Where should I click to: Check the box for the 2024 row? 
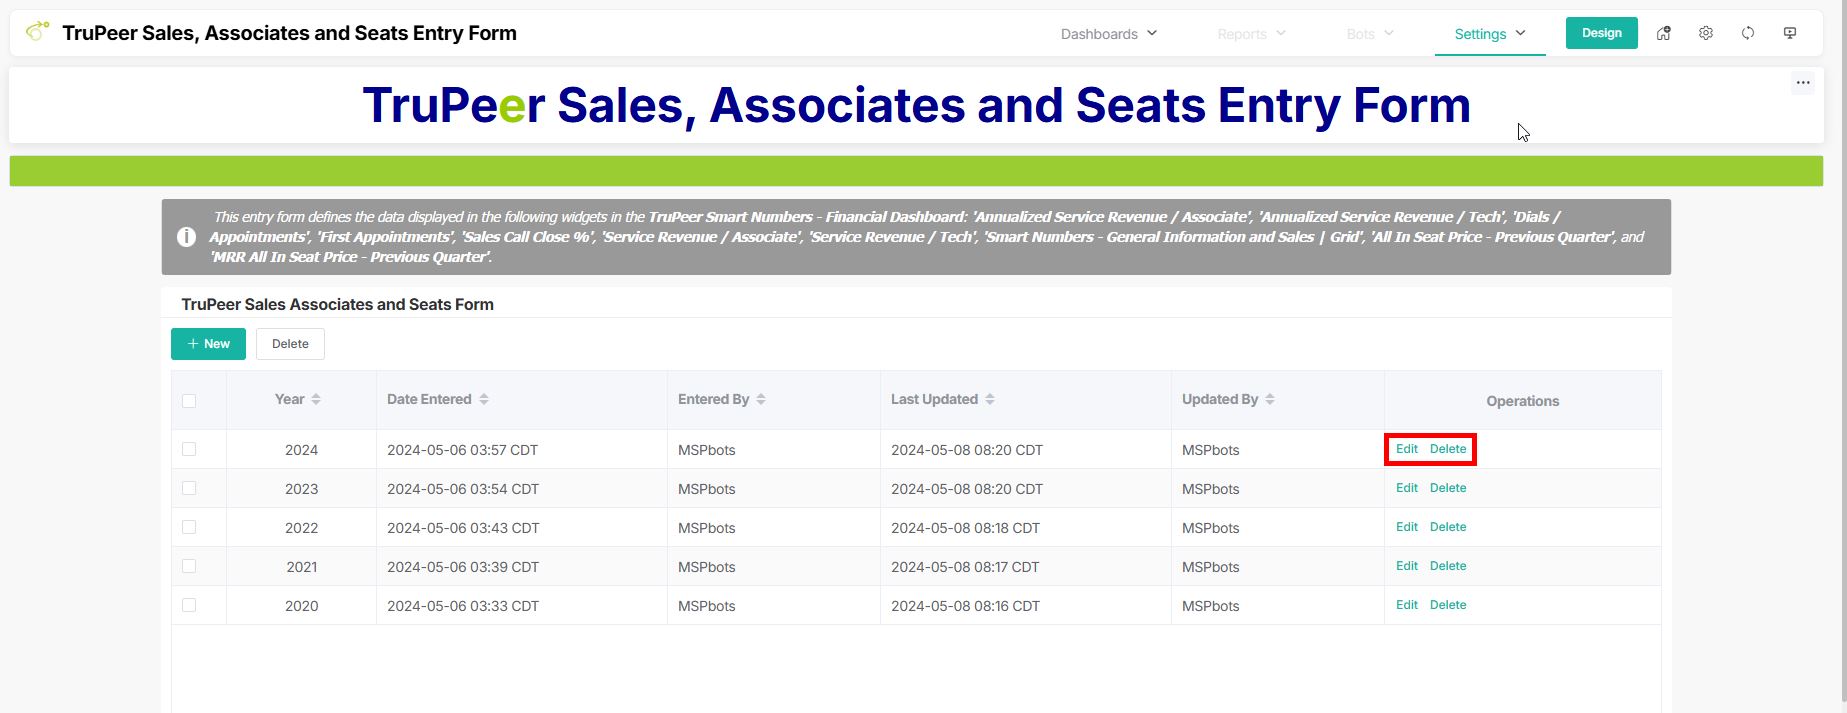(x=189, y=449)
